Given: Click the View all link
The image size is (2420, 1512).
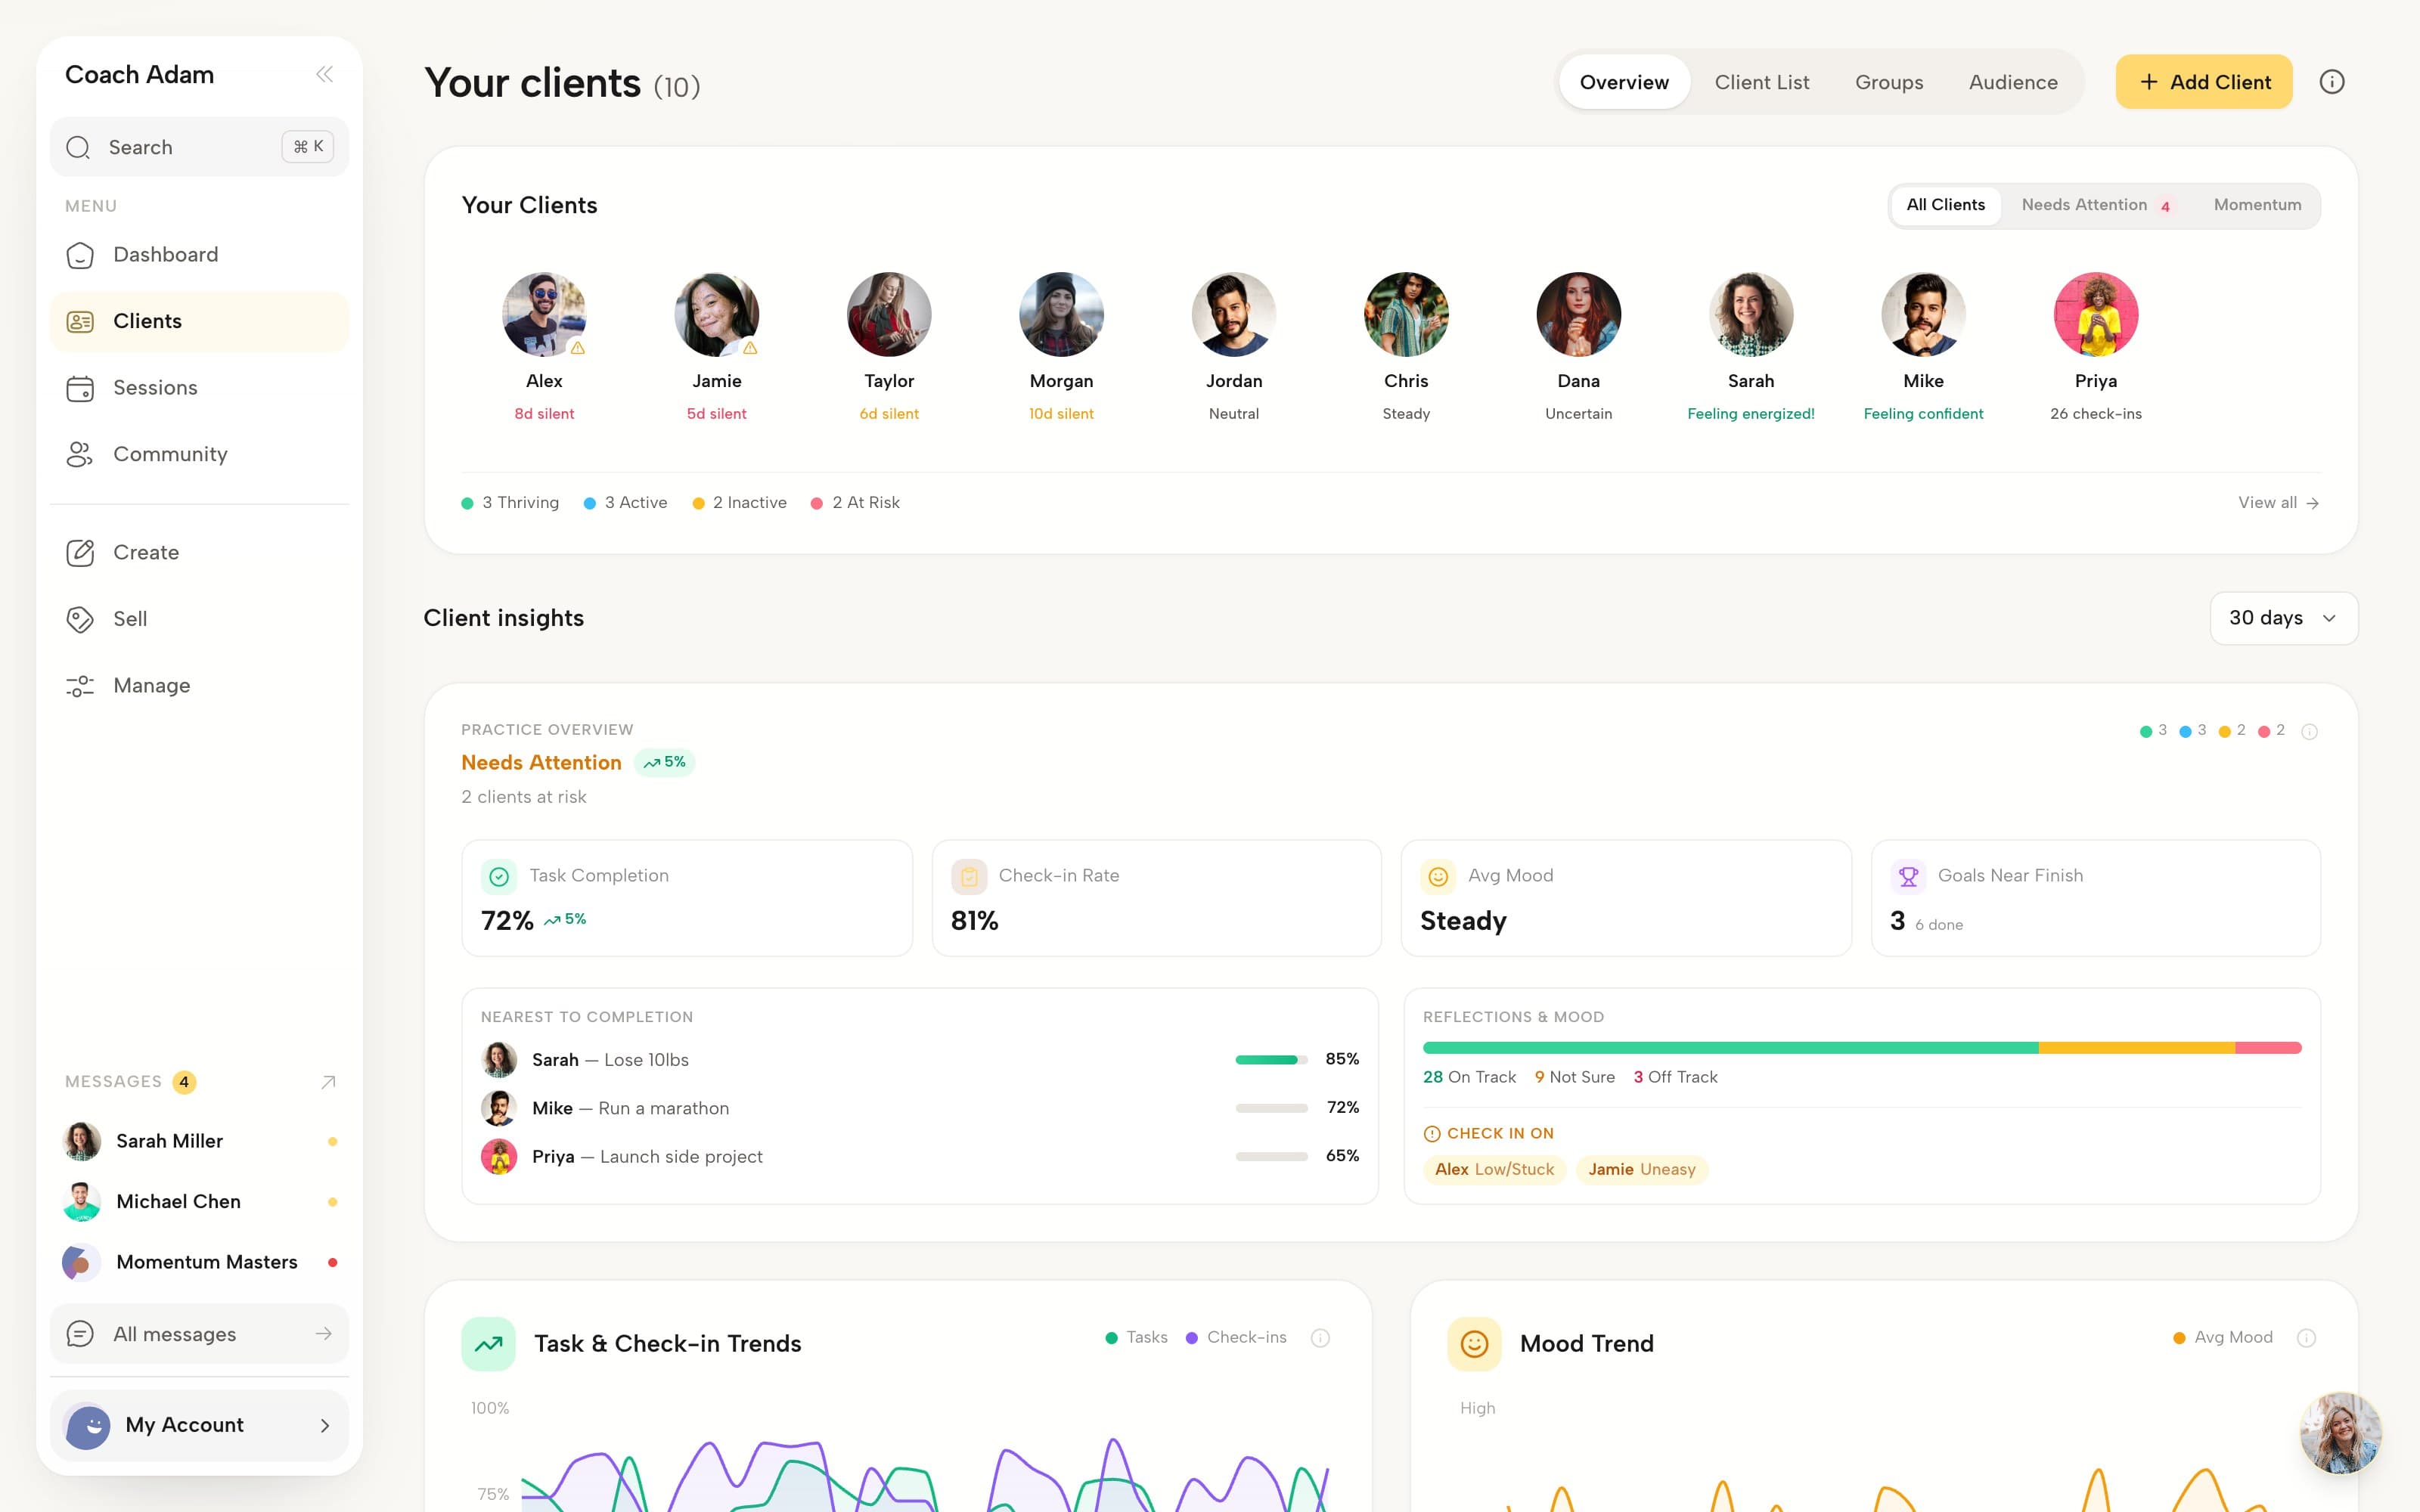Looking at the screenshot, I should pos(2278,503).
